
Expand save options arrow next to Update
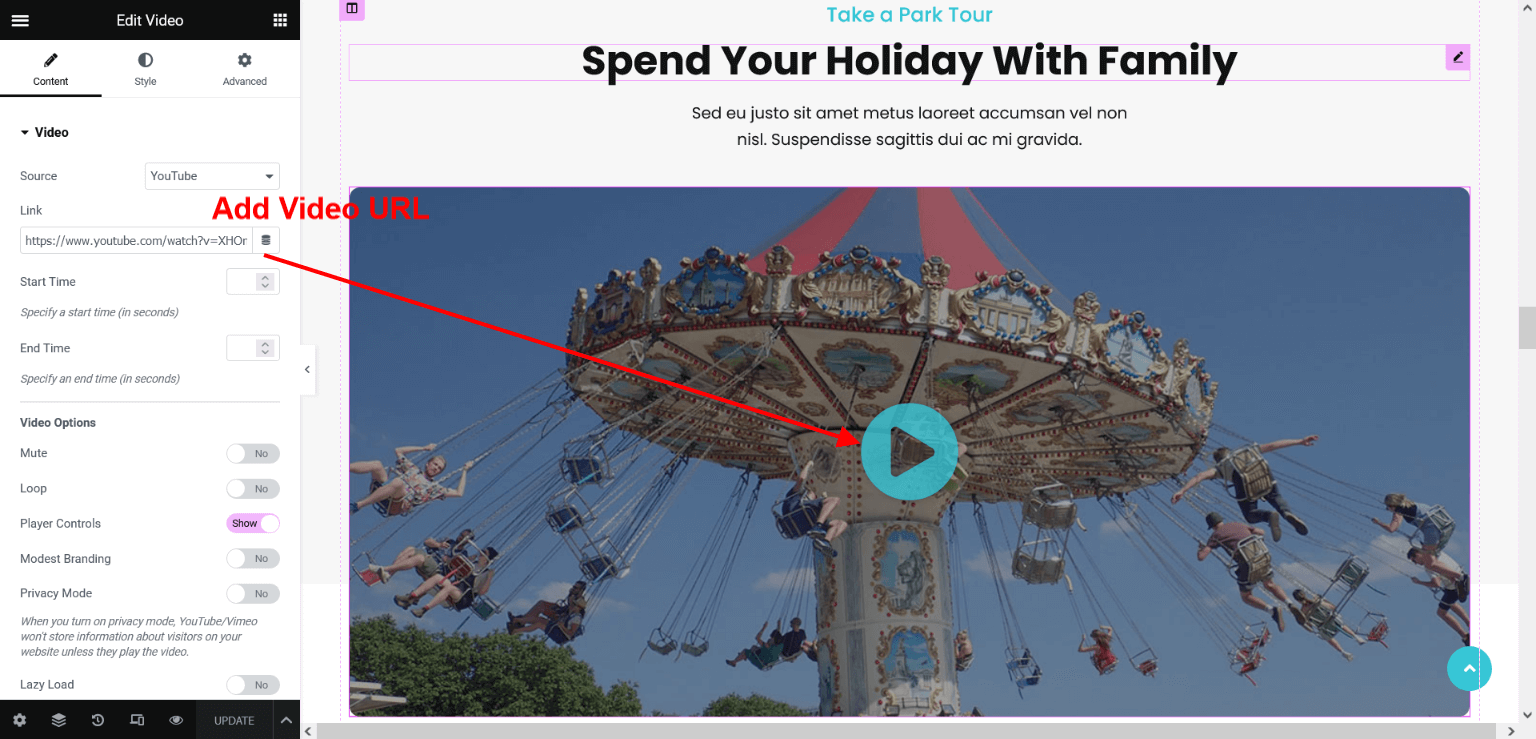click(x=286, y=720)
